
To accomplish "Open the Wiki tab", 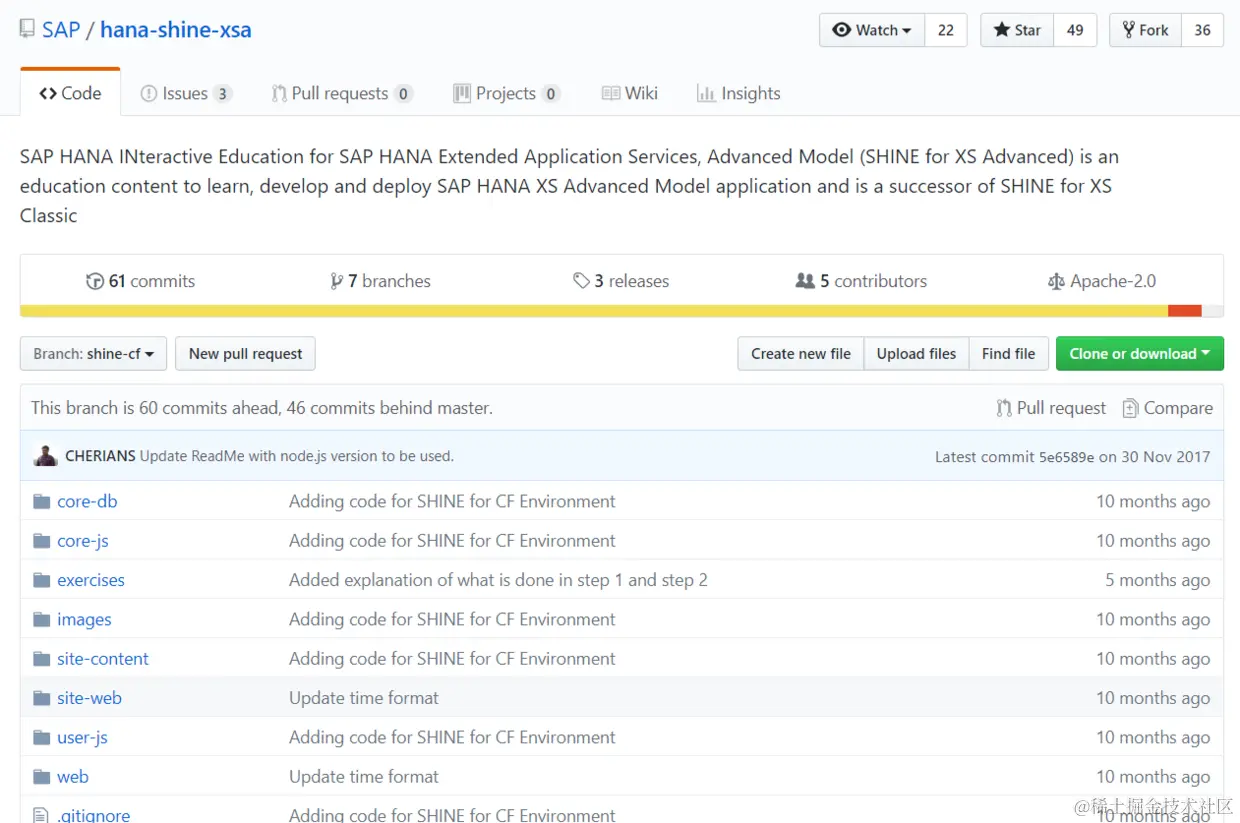I will click(630, 93).
